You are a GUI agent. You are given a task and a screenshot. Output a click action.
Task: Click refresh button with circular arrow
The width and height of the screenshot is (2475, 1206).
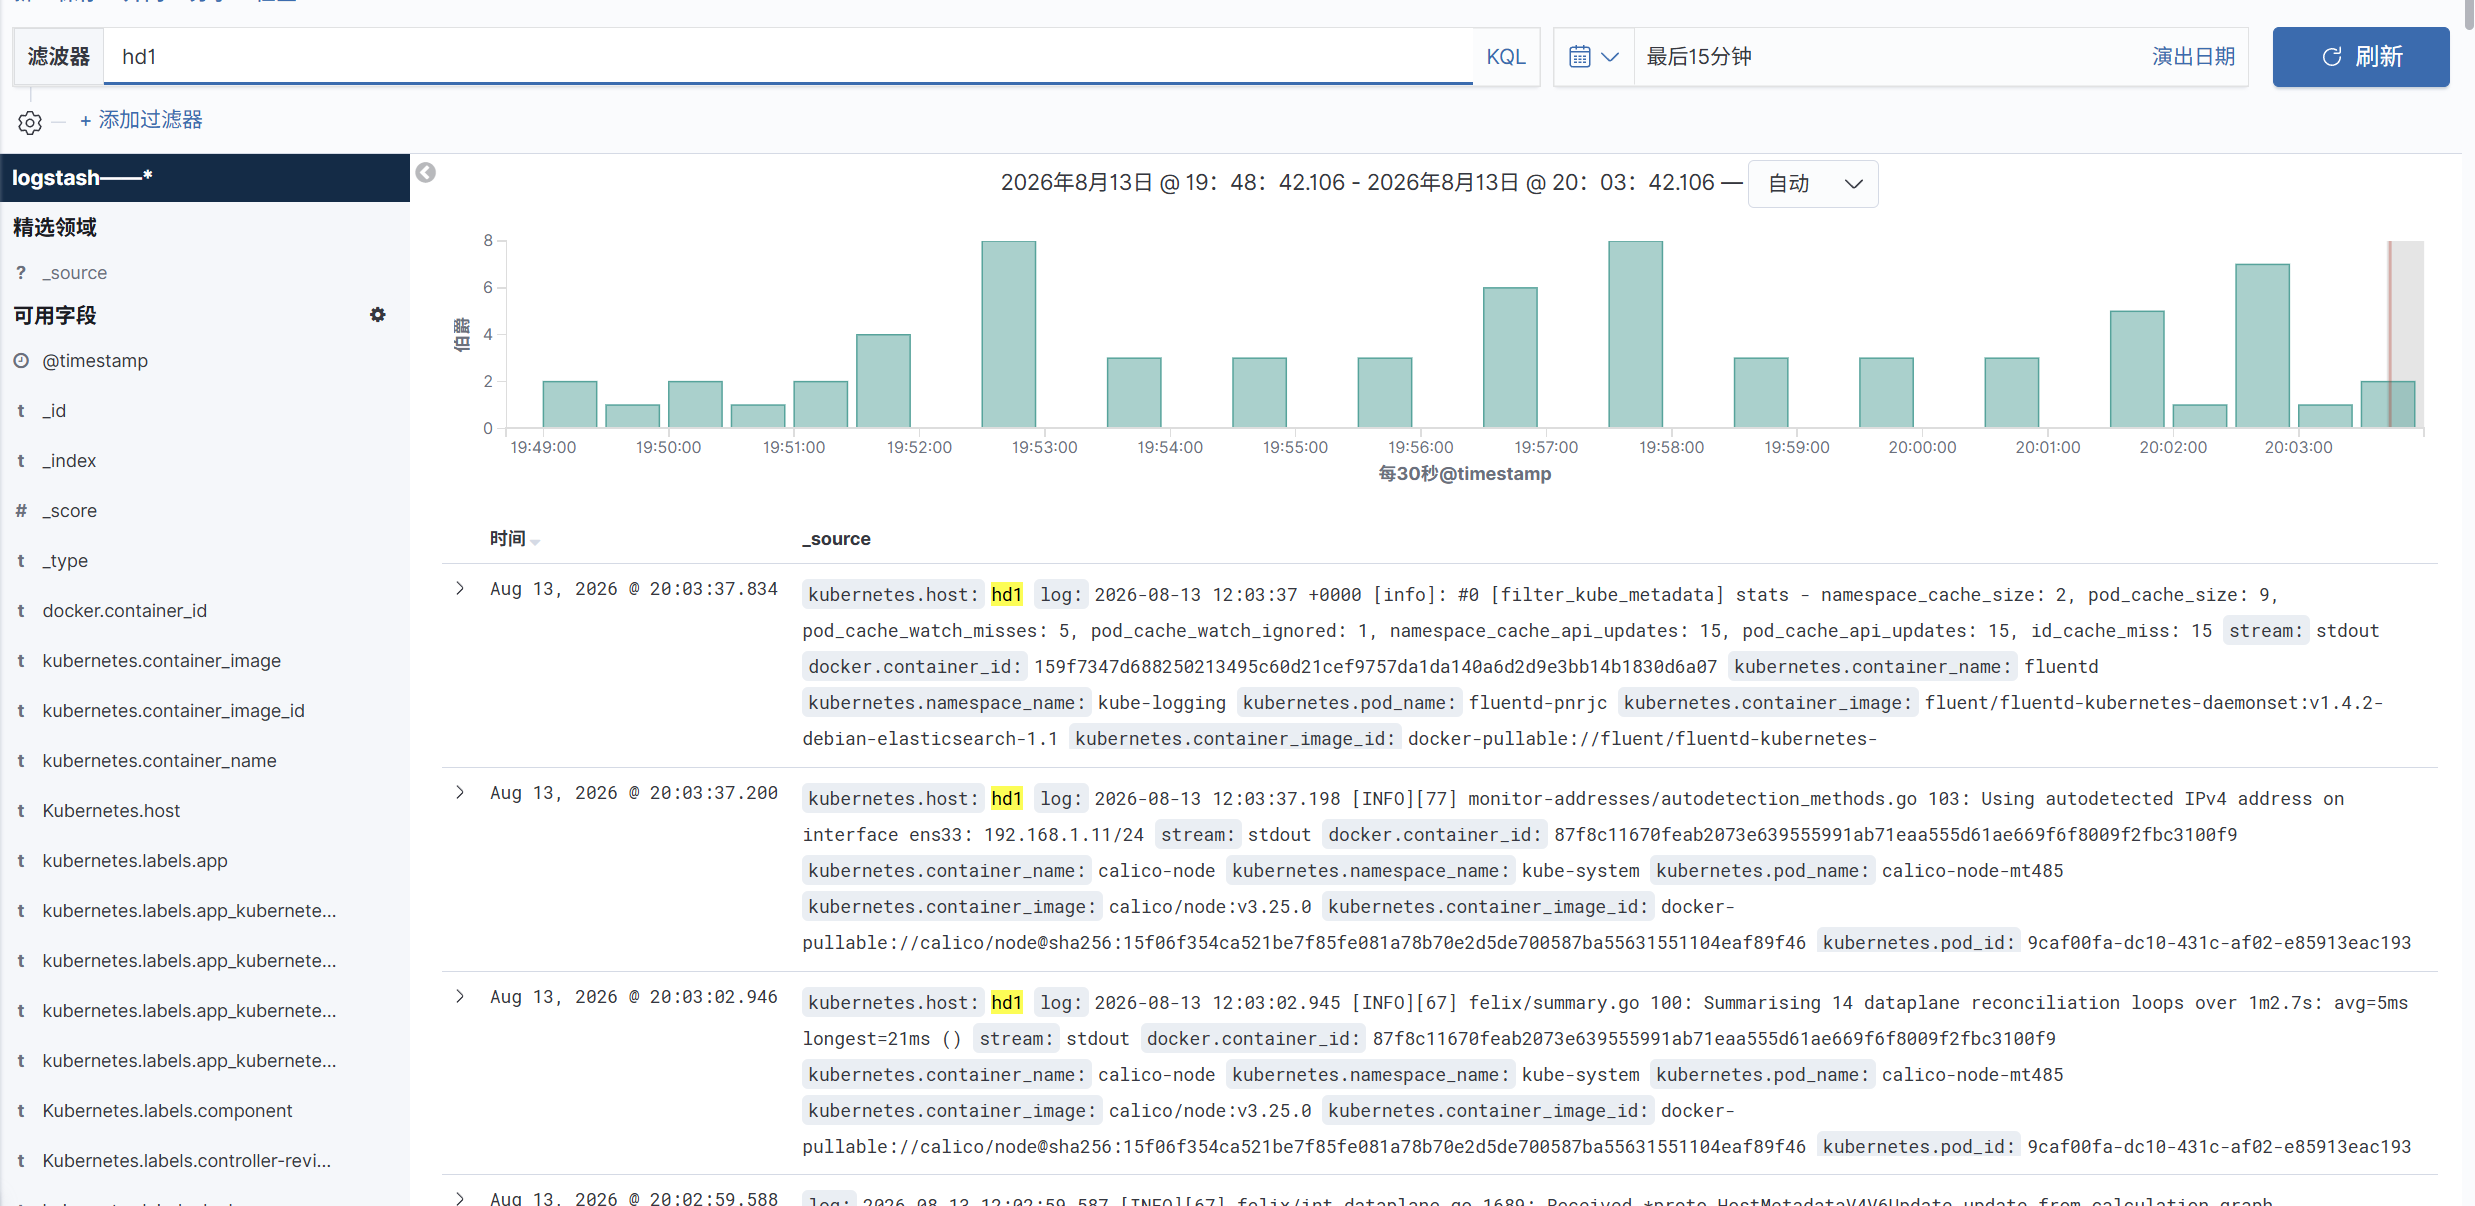[x=2360, y=57]
